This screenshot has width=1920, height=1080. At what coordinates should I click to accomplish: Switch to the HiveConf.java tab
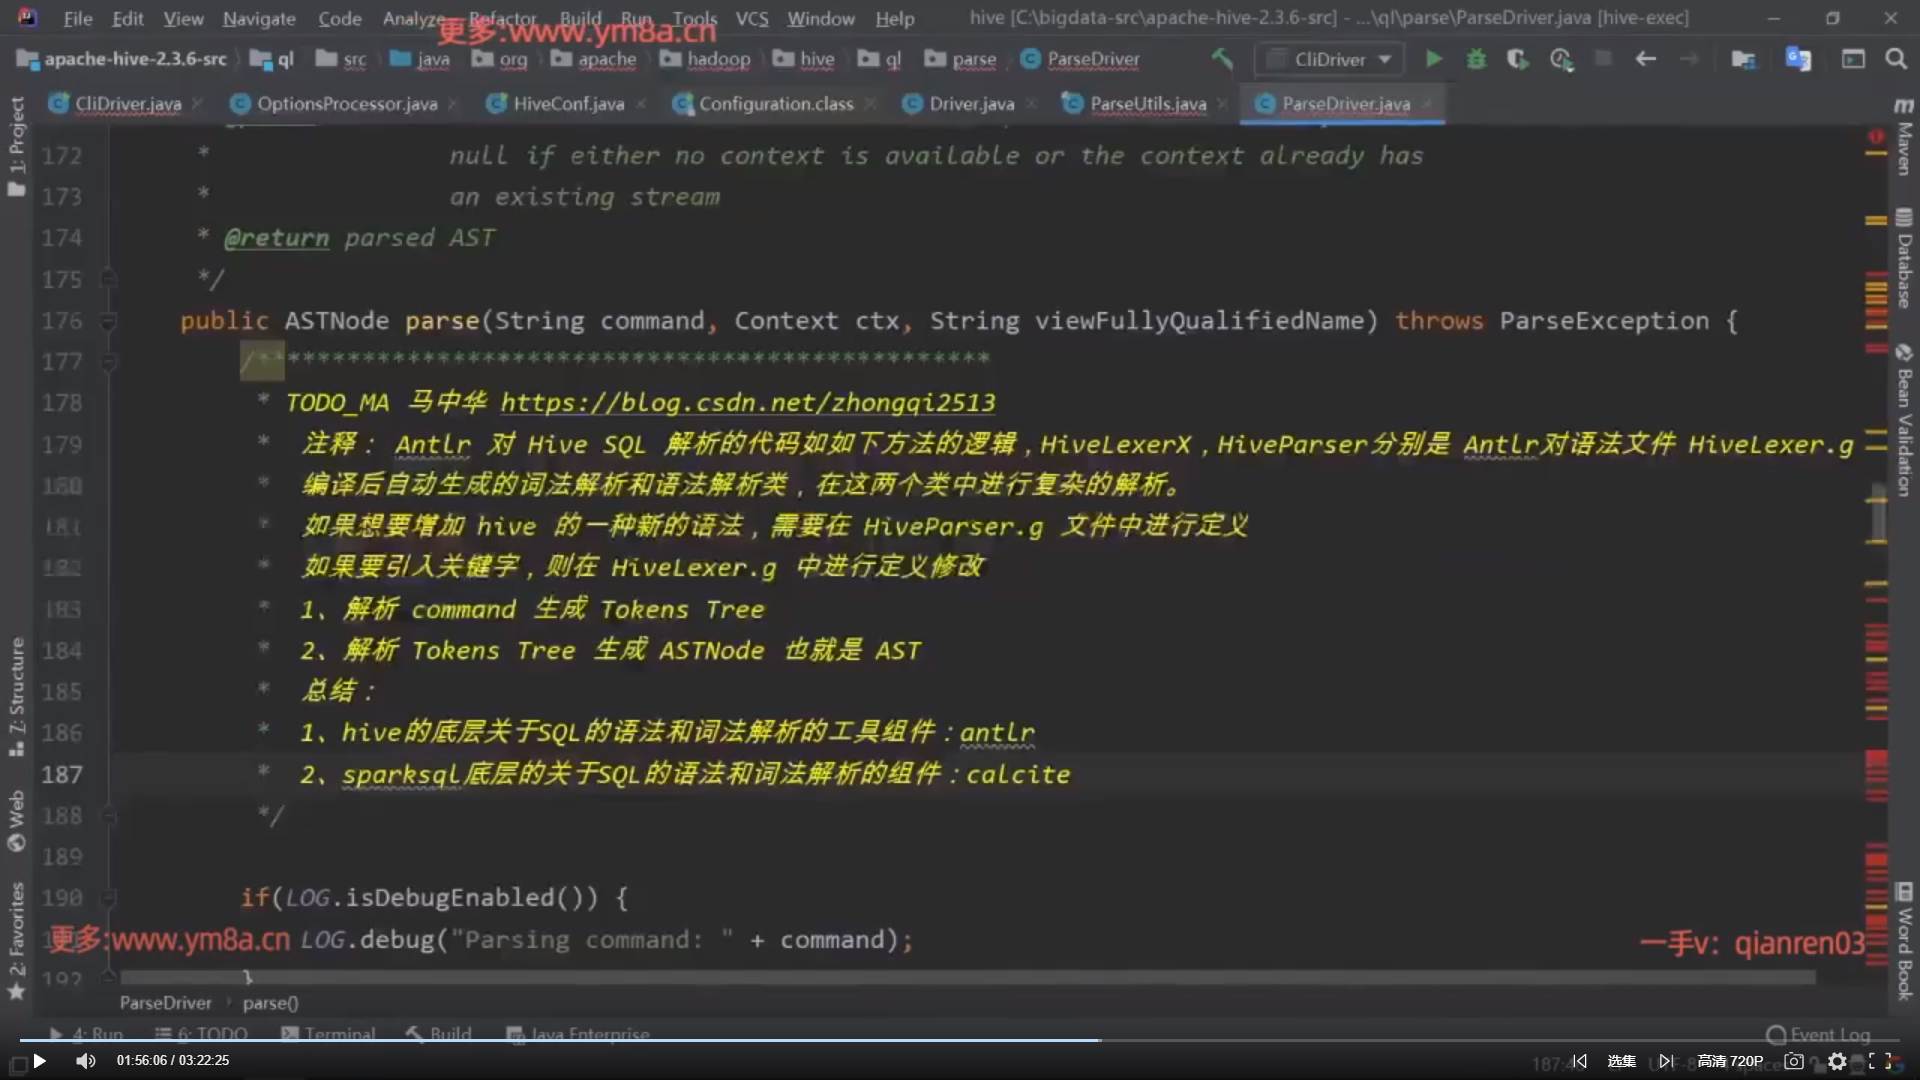(x=567, y=104)
